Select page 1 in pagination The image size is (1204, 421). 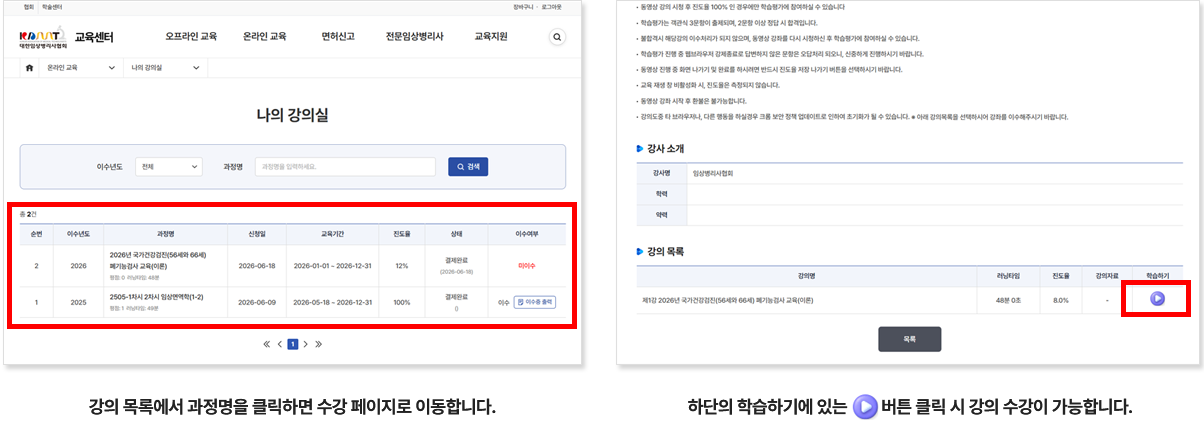[293, 344]
